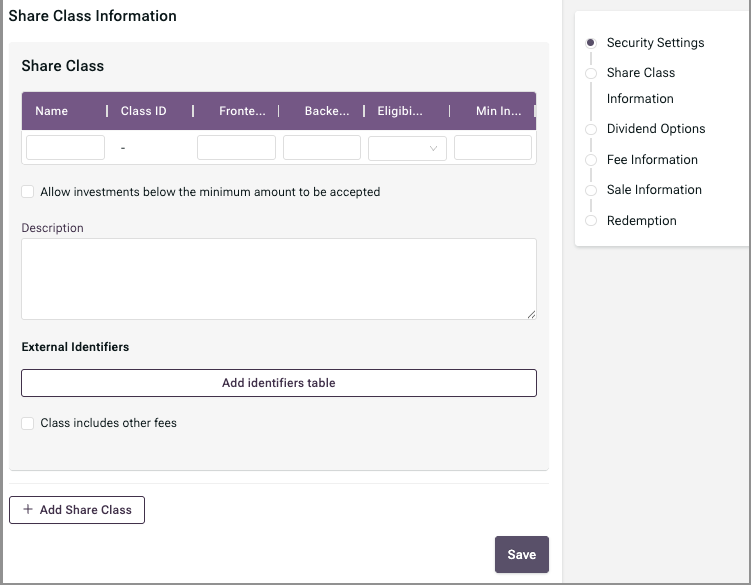Screen dimensions: 751x585
Task: Select the Dividend Options step circle
Action: 591,129
